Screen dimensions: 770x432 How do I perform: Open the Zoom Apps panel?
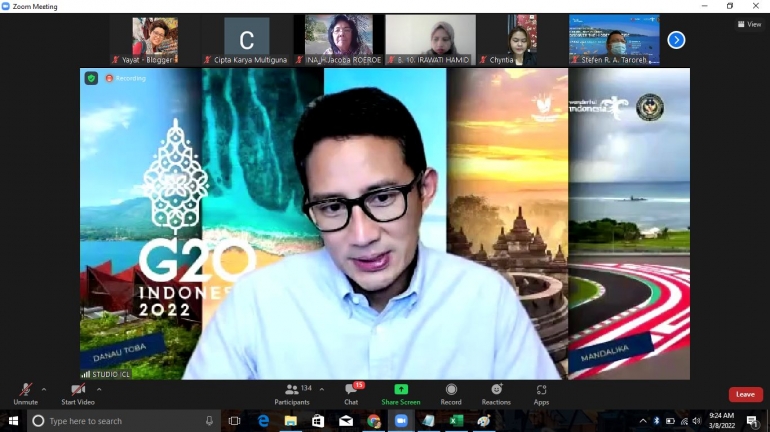541,393
